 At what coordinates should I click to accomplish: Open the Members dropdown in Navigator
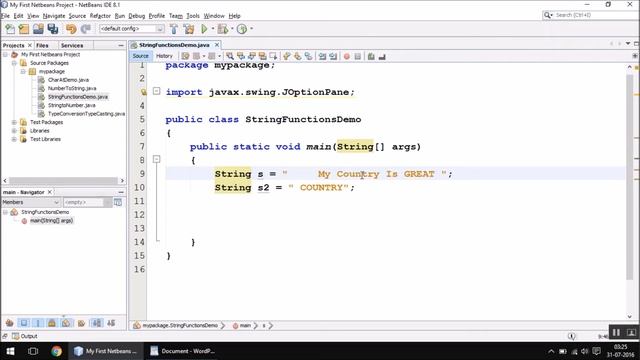pos(31,202)
